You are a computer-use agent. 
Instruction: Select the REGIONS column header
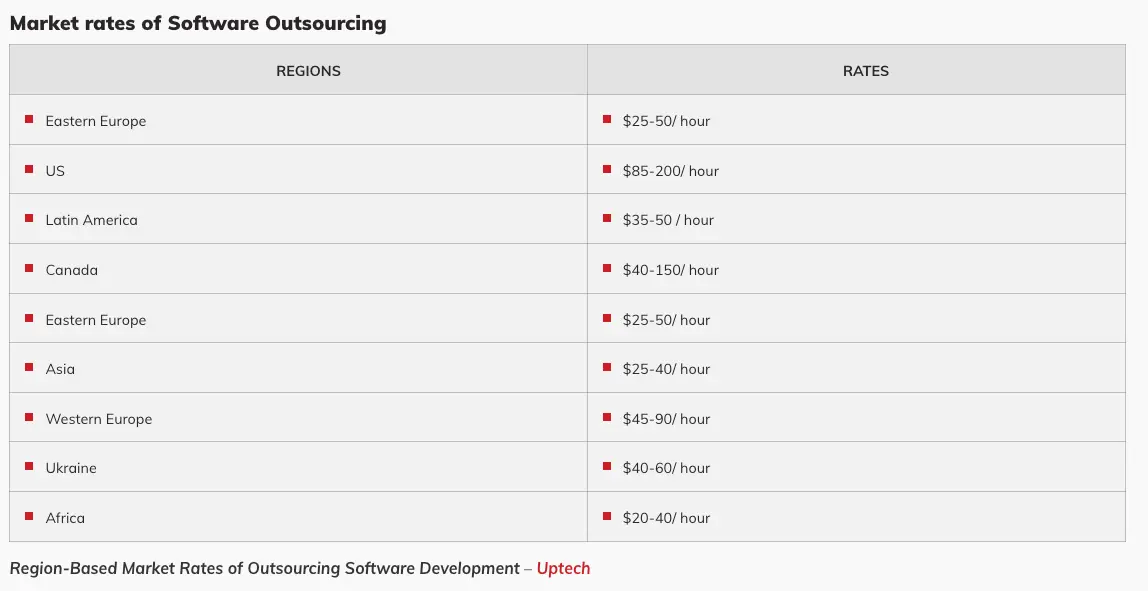pyautogui.click(x=308, y=70)
